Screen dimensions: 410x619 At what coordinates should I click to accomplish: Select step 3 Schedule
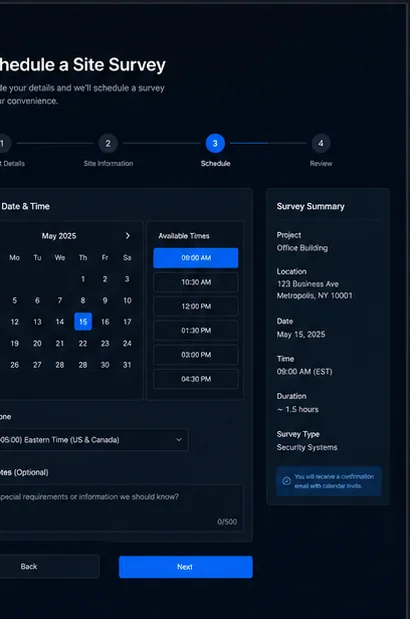pos(215,143)
